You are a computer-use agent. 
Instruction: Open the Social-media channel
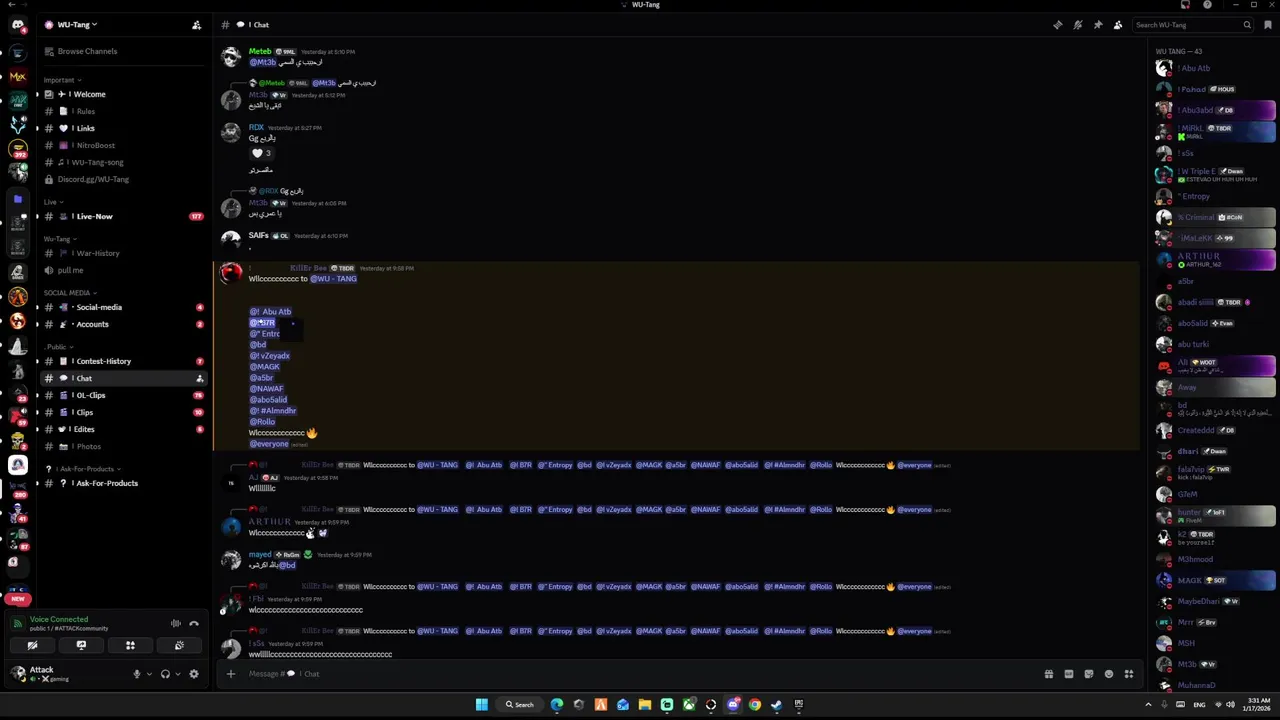(123, 307)
